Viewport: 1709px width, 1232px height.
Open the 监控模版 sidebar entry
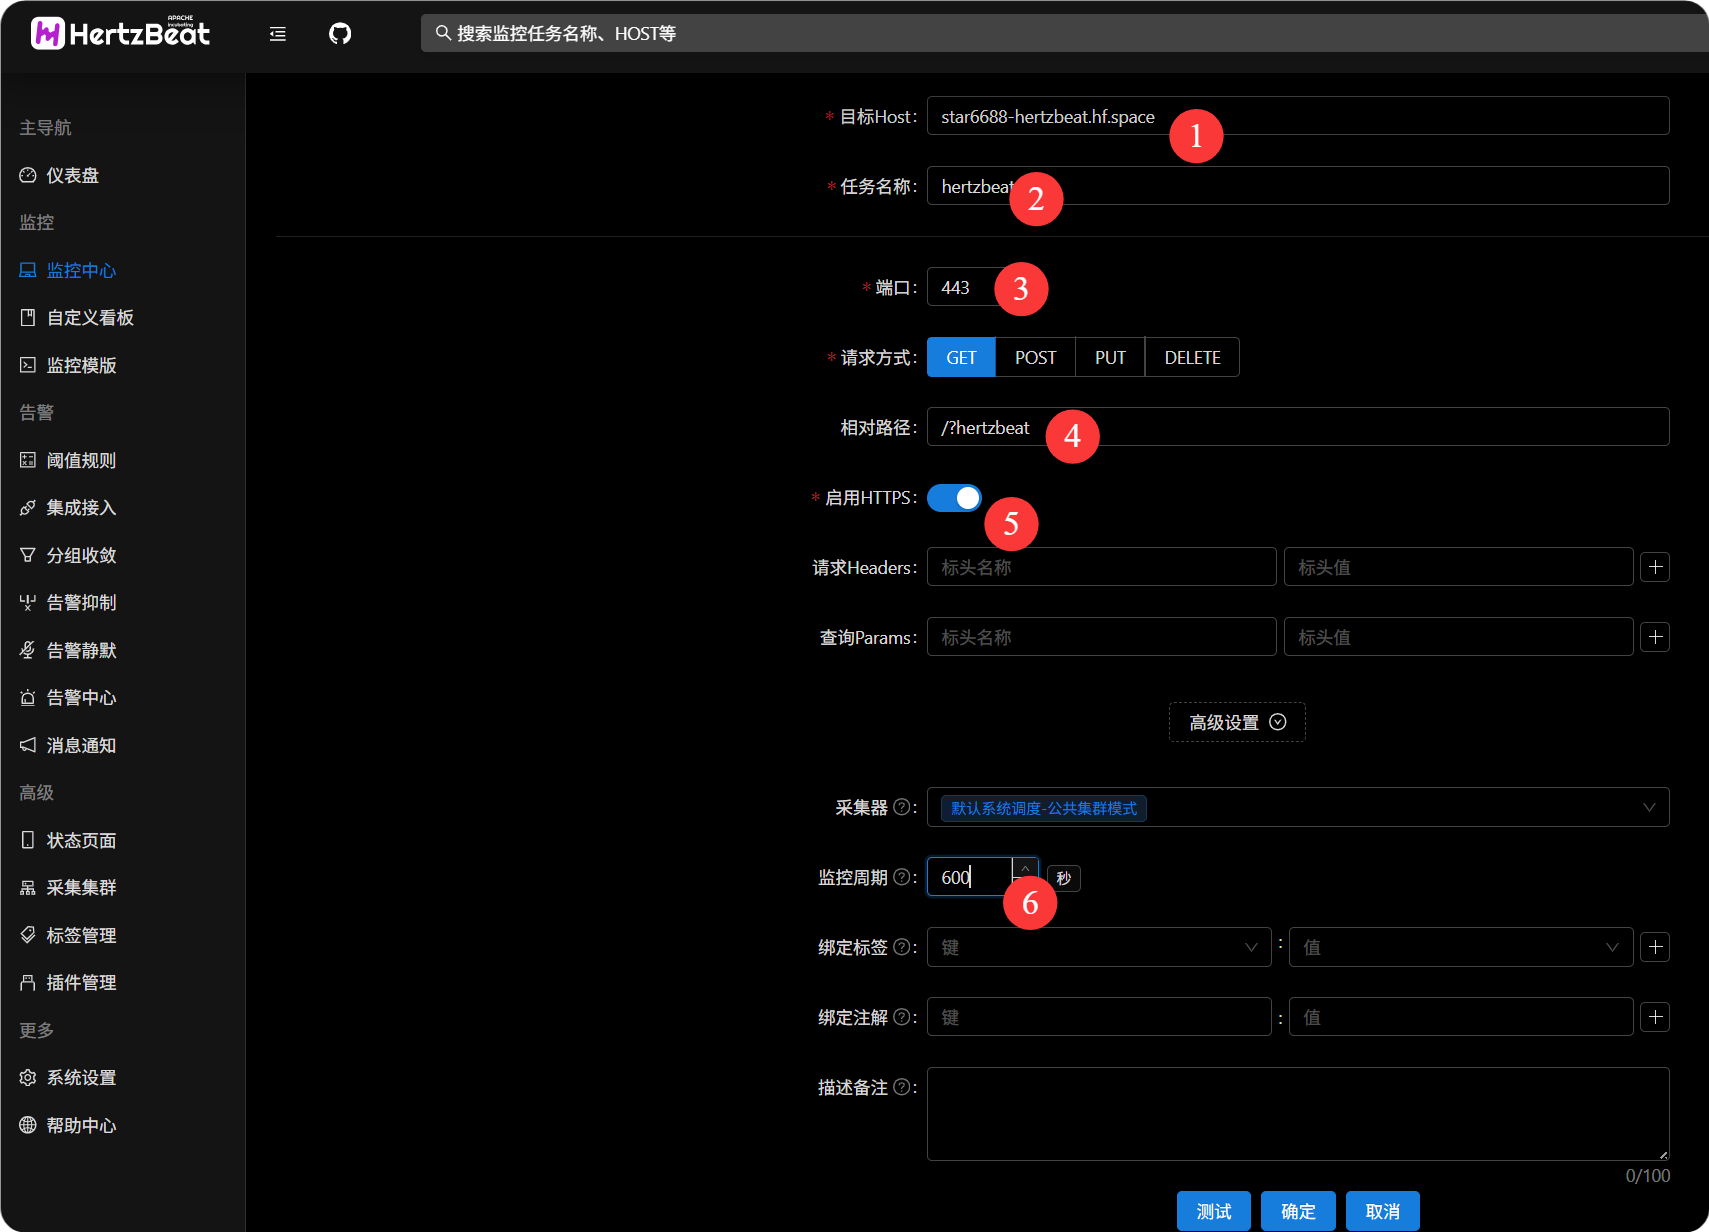[x=27, y=365]
